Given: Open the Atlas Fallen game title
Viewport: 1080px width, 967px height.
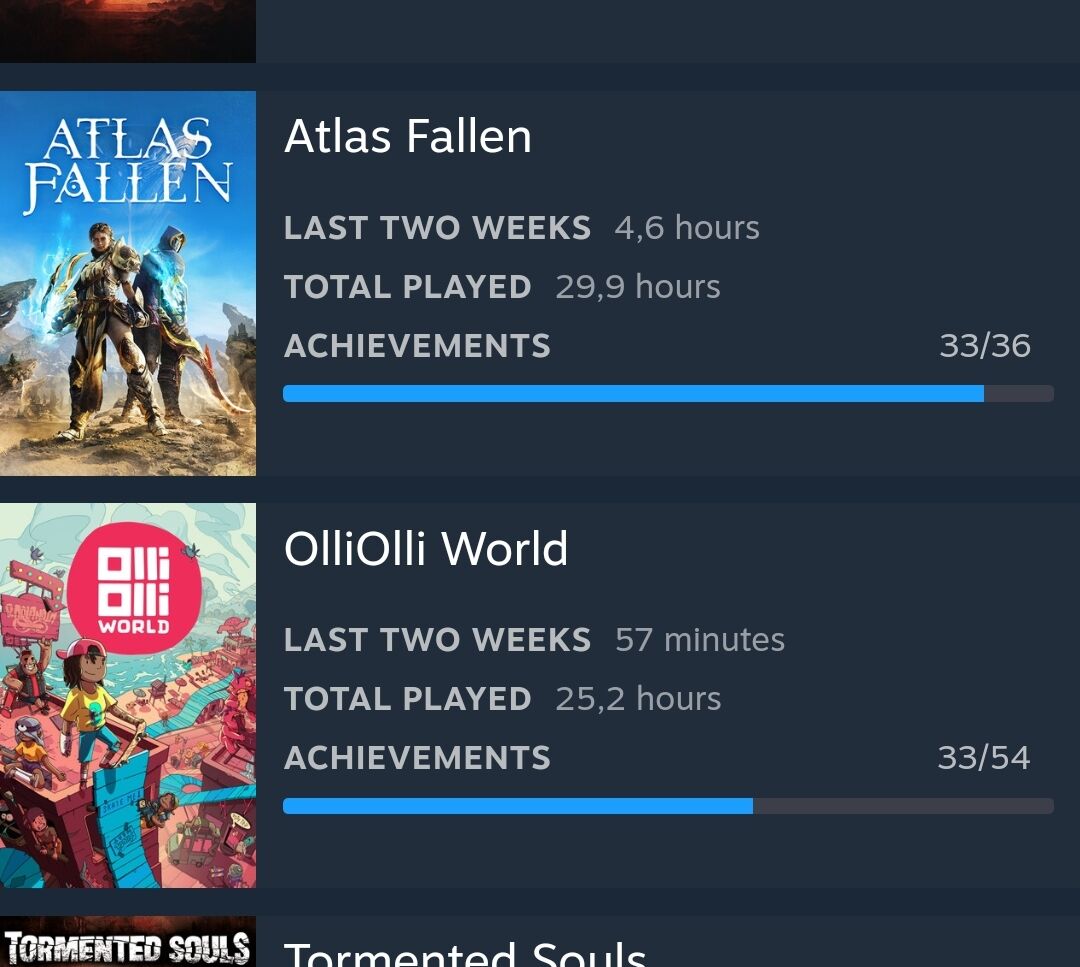Looking at the screenshot, I should coord(407,136).
